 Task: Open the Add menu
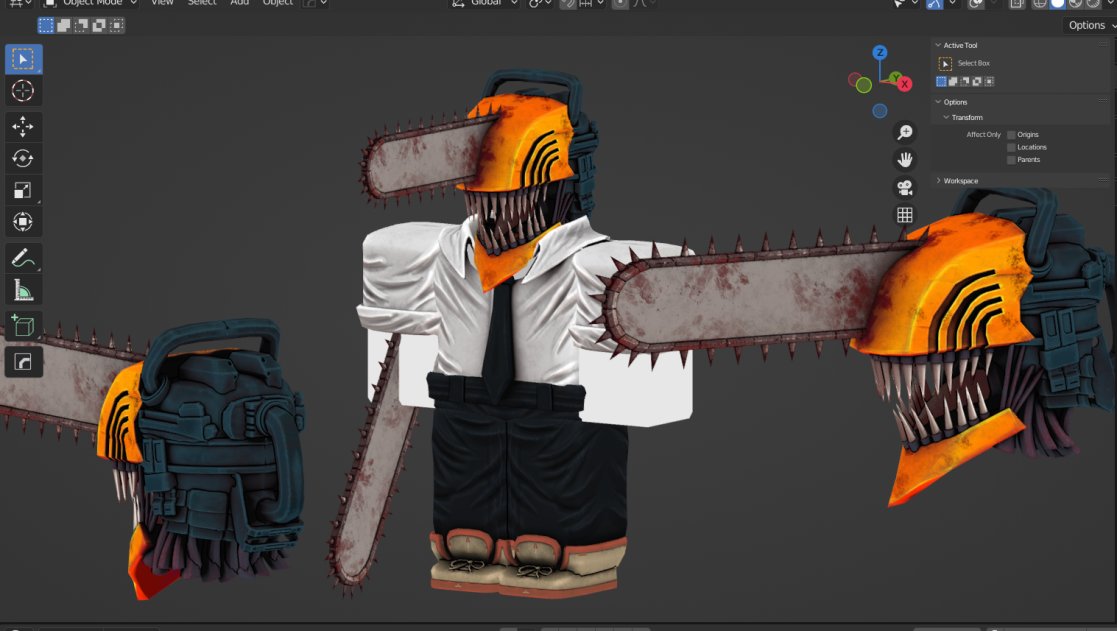click(240, 3)
